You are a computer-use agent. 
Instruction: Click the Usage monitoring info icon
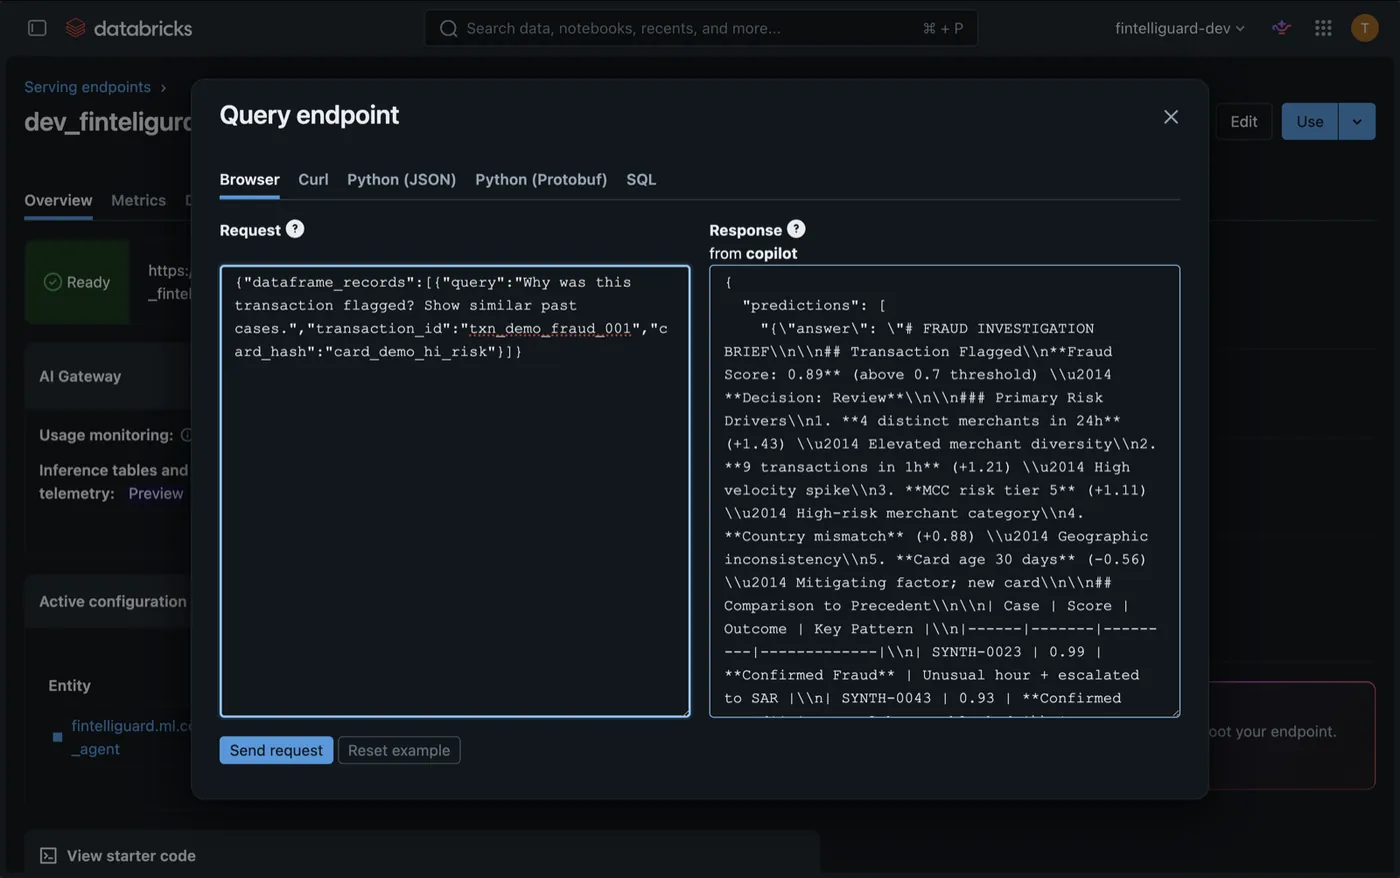point(186,435)
